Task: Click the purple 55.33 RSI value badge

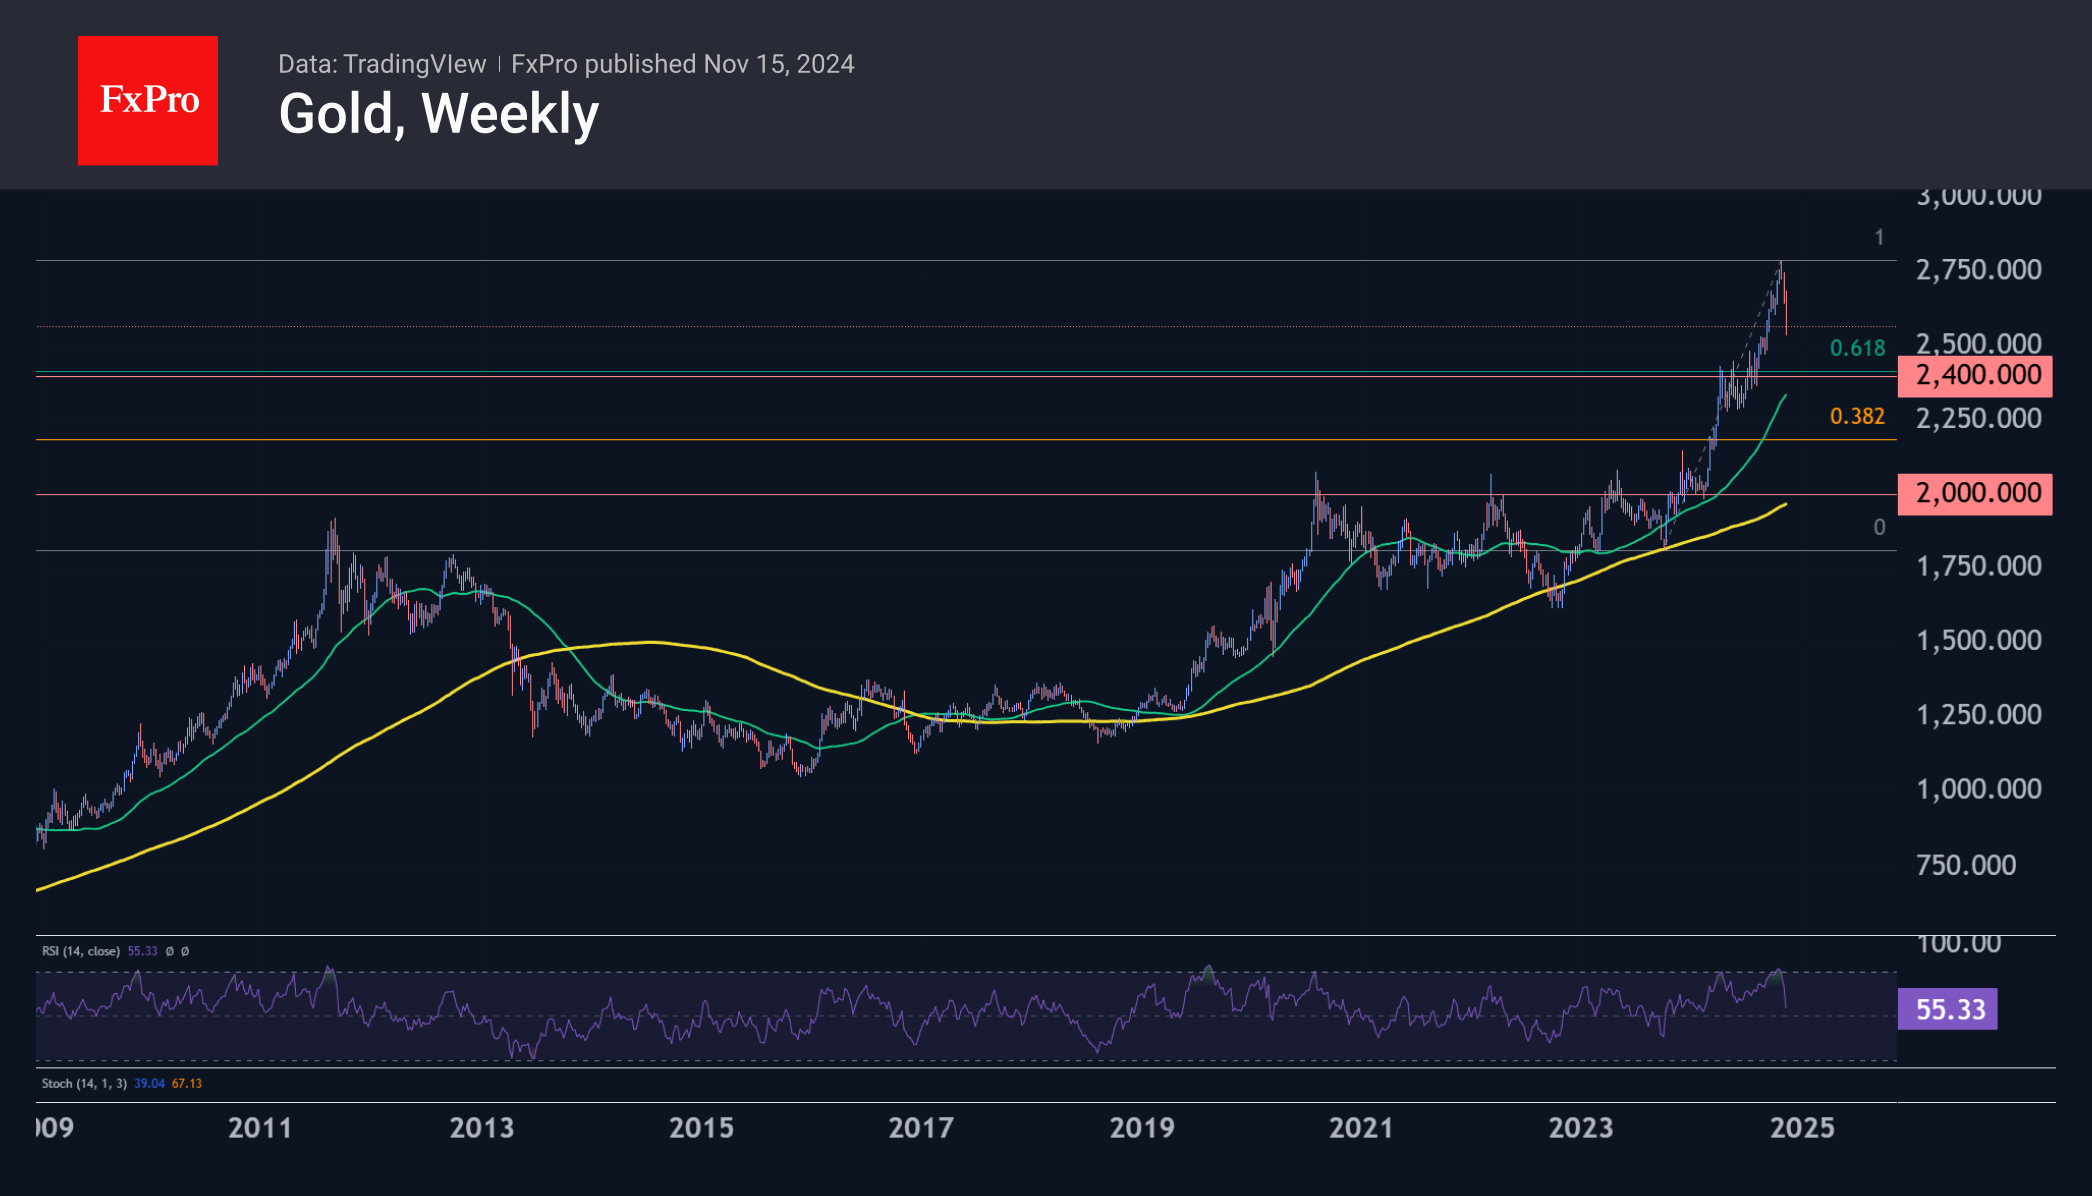Action: tap(1948, 1009)
